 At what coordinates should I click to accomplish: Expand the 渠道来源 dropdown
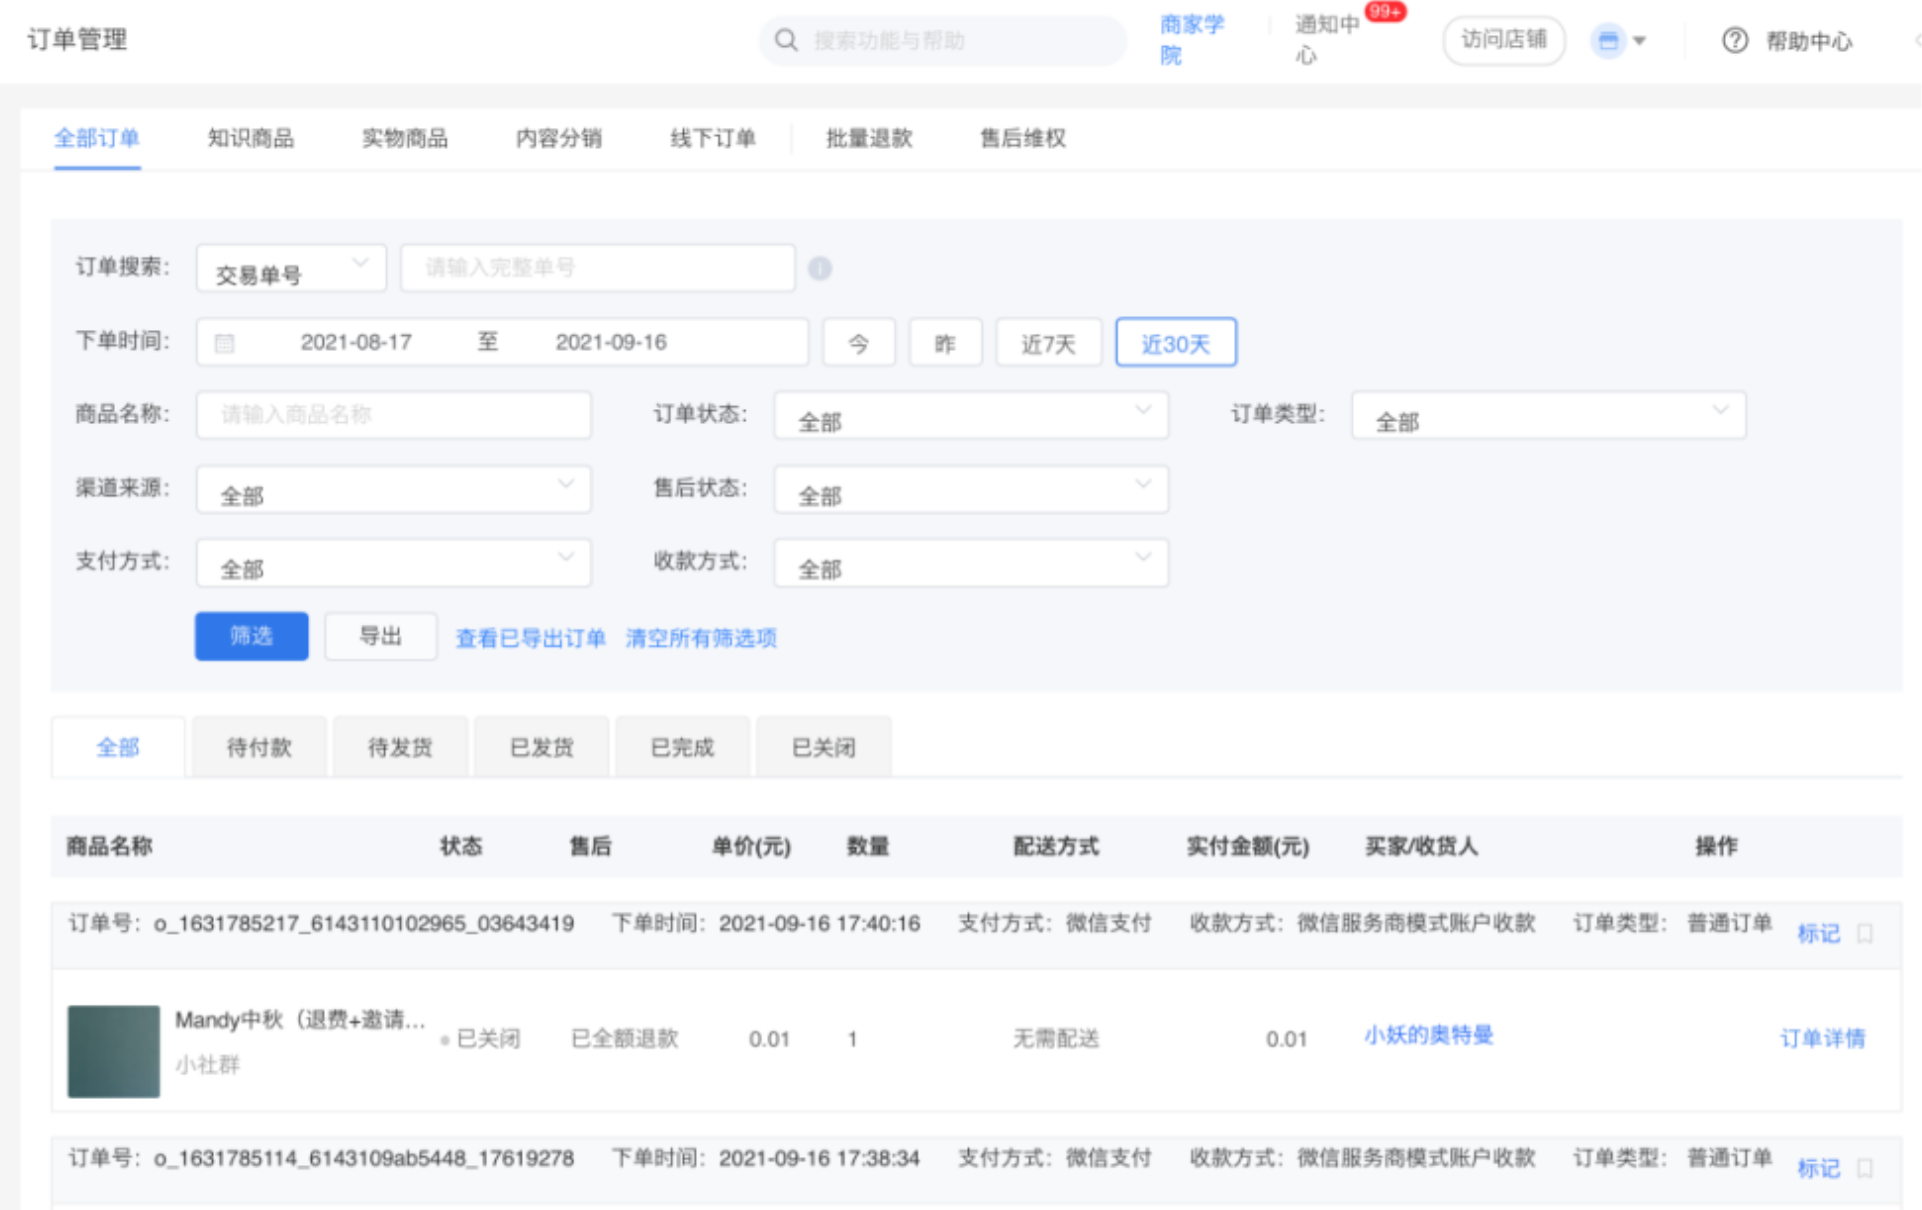click(x=393, y=489)
